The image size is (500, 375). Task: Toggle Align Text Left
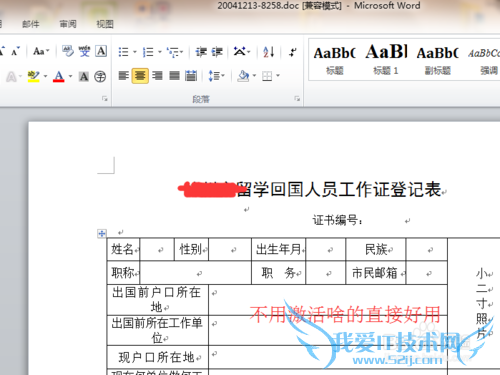click(124, 76)
